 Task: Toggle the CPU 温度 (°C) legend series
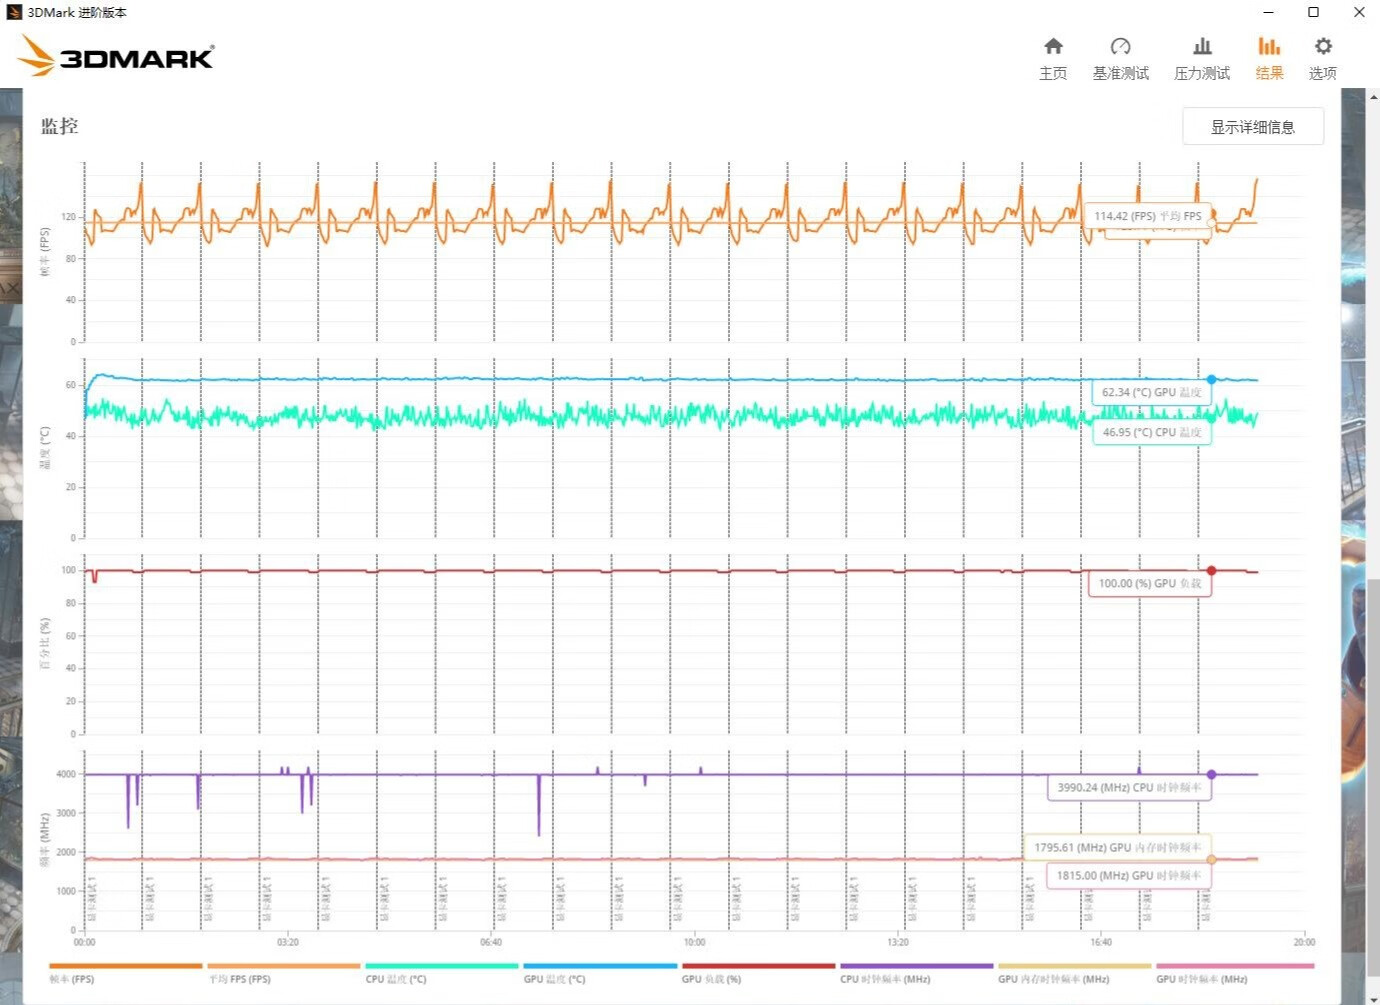coord(396,979)
